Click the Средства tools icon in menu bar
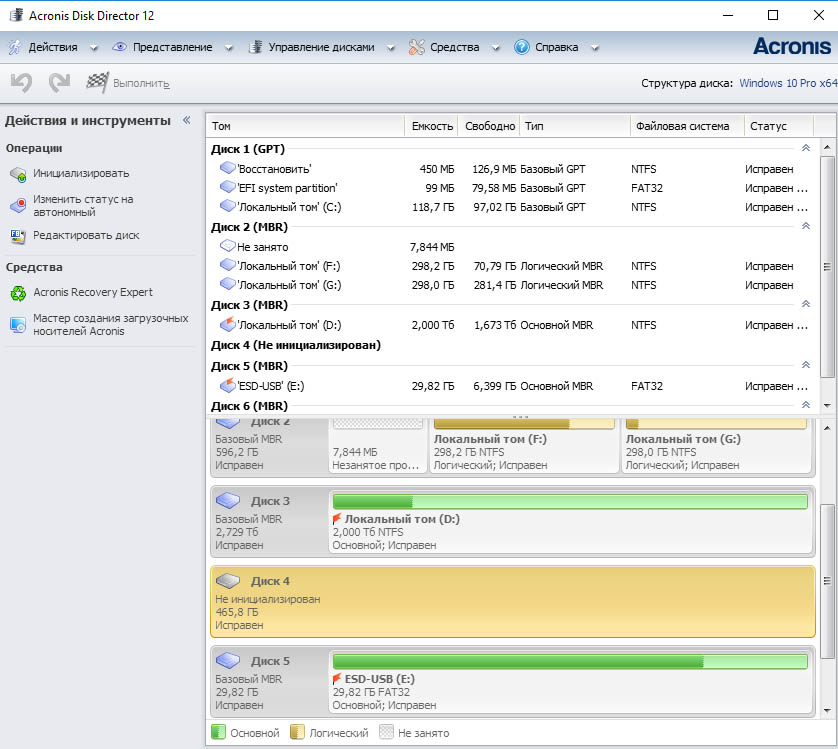 click(x=416, y=47)
